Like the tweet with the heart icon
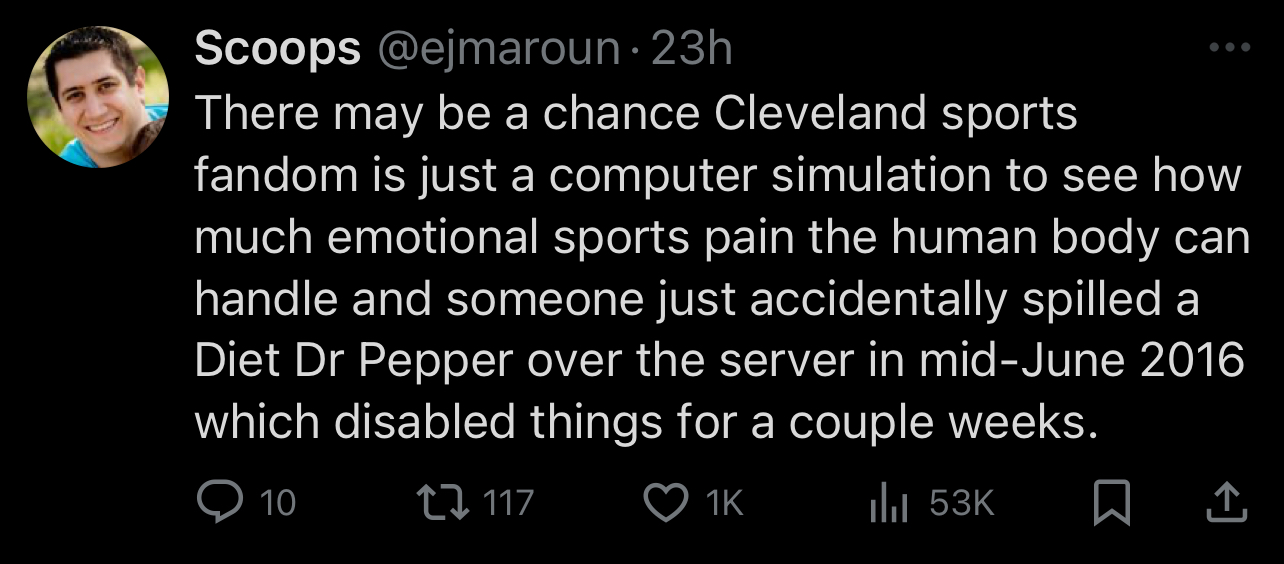Viewport: 1284px width, 564px height. [665, 502]
